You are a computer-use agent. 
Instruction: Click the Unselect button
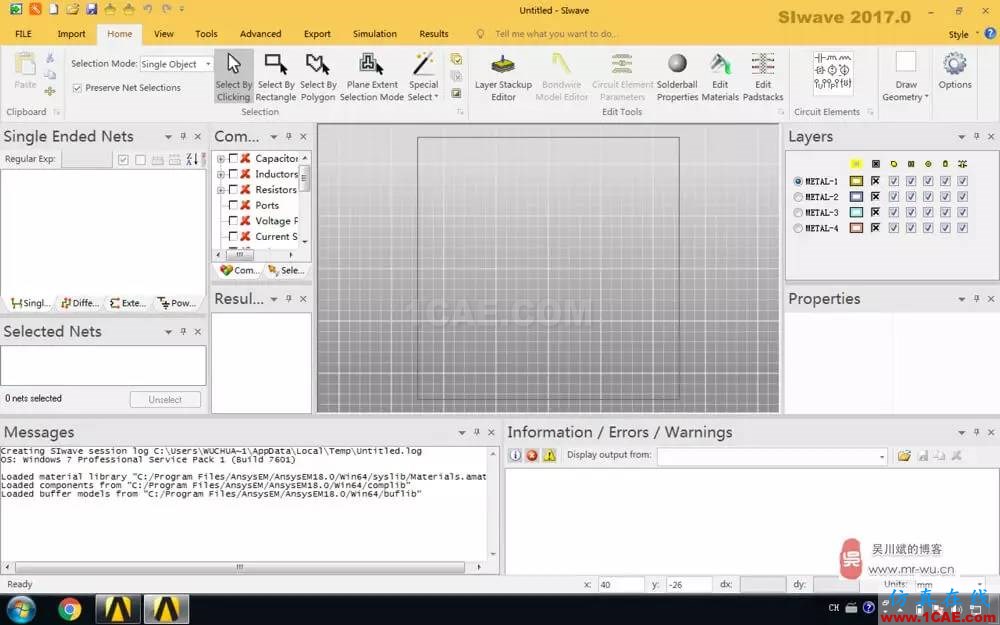point(165,399)
